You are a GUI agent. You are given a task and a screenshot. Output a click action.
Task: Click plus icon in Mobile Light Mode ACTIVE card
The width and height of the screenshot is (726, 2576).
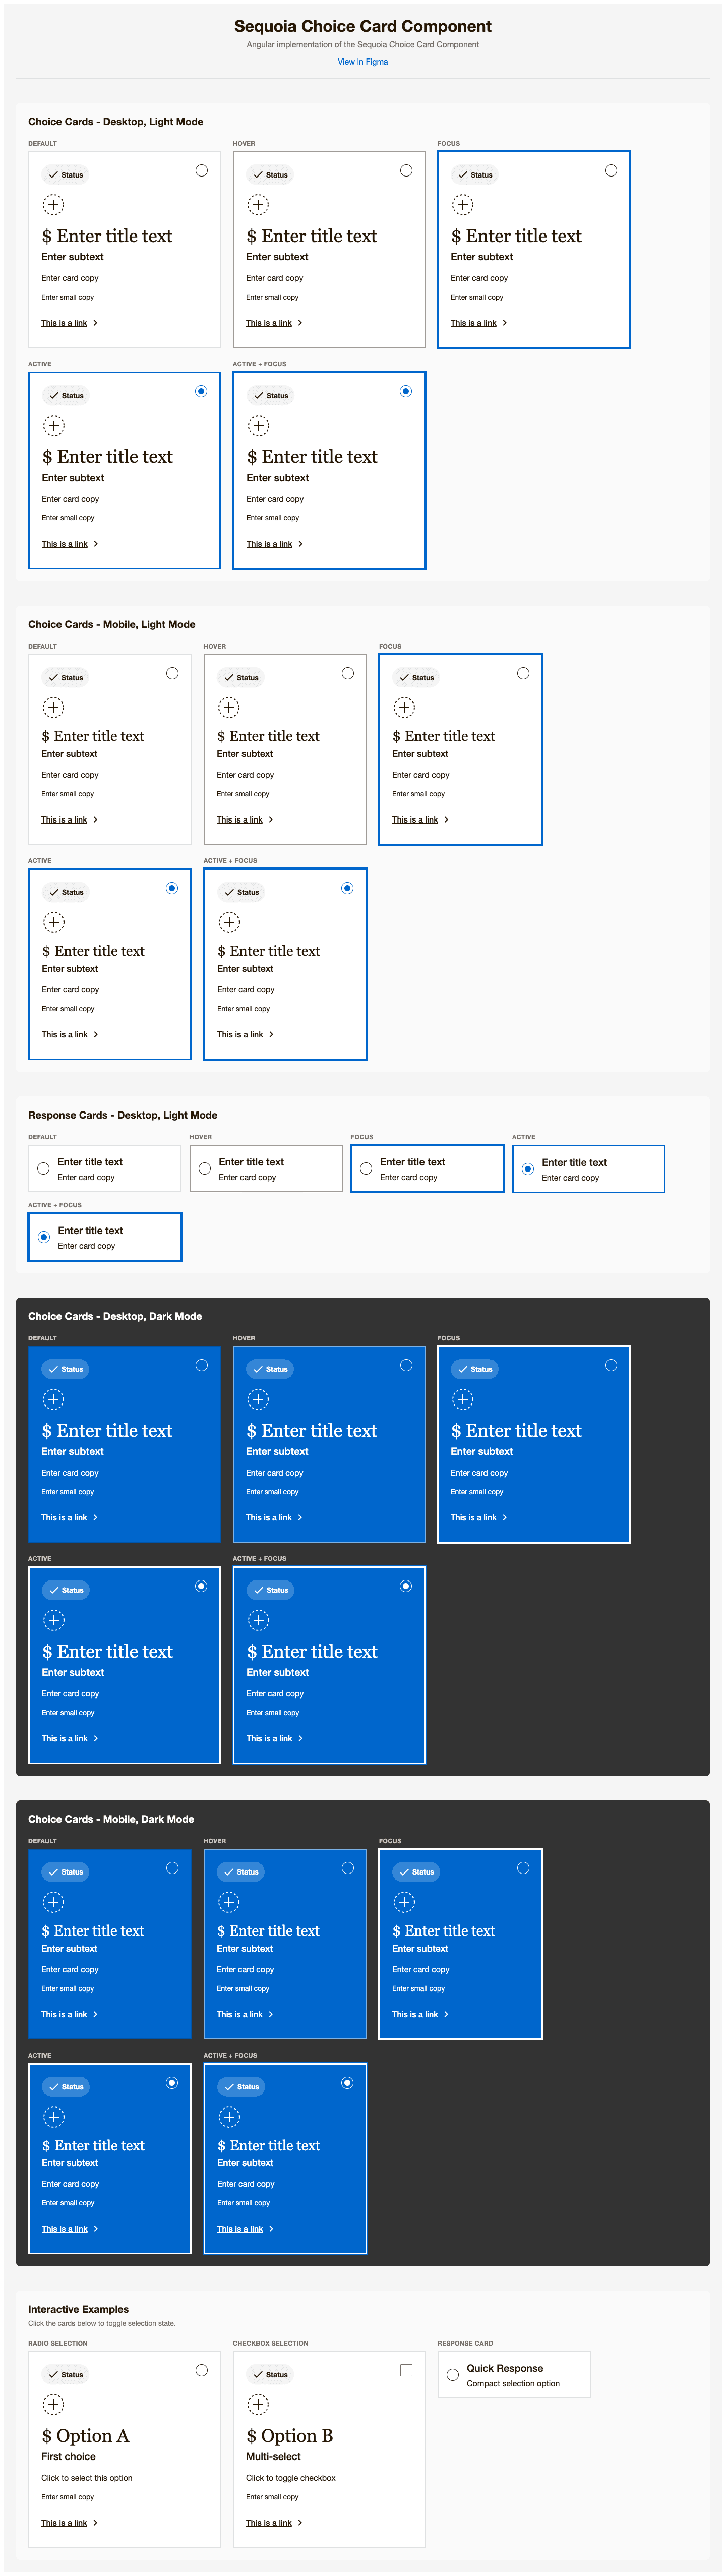54,922
